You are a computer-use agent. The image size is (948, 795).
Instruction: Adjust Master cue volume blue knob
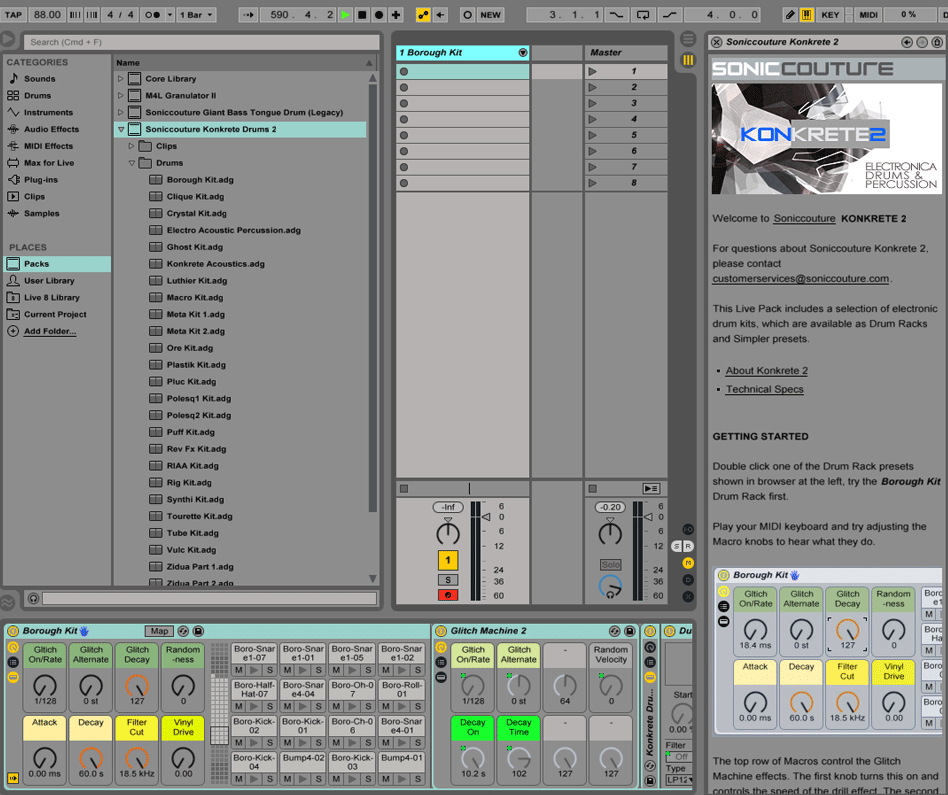click(x=610, y=586)
